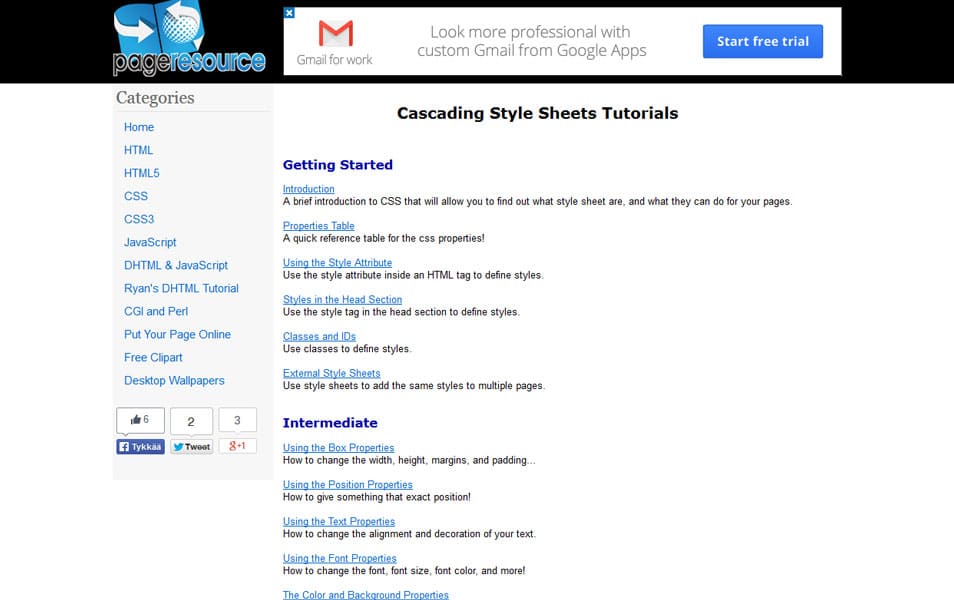Open Using the Box Properties tutorial
Viewport: 954px width, 600px height.
pyautogui.click(x=339, y=448)
